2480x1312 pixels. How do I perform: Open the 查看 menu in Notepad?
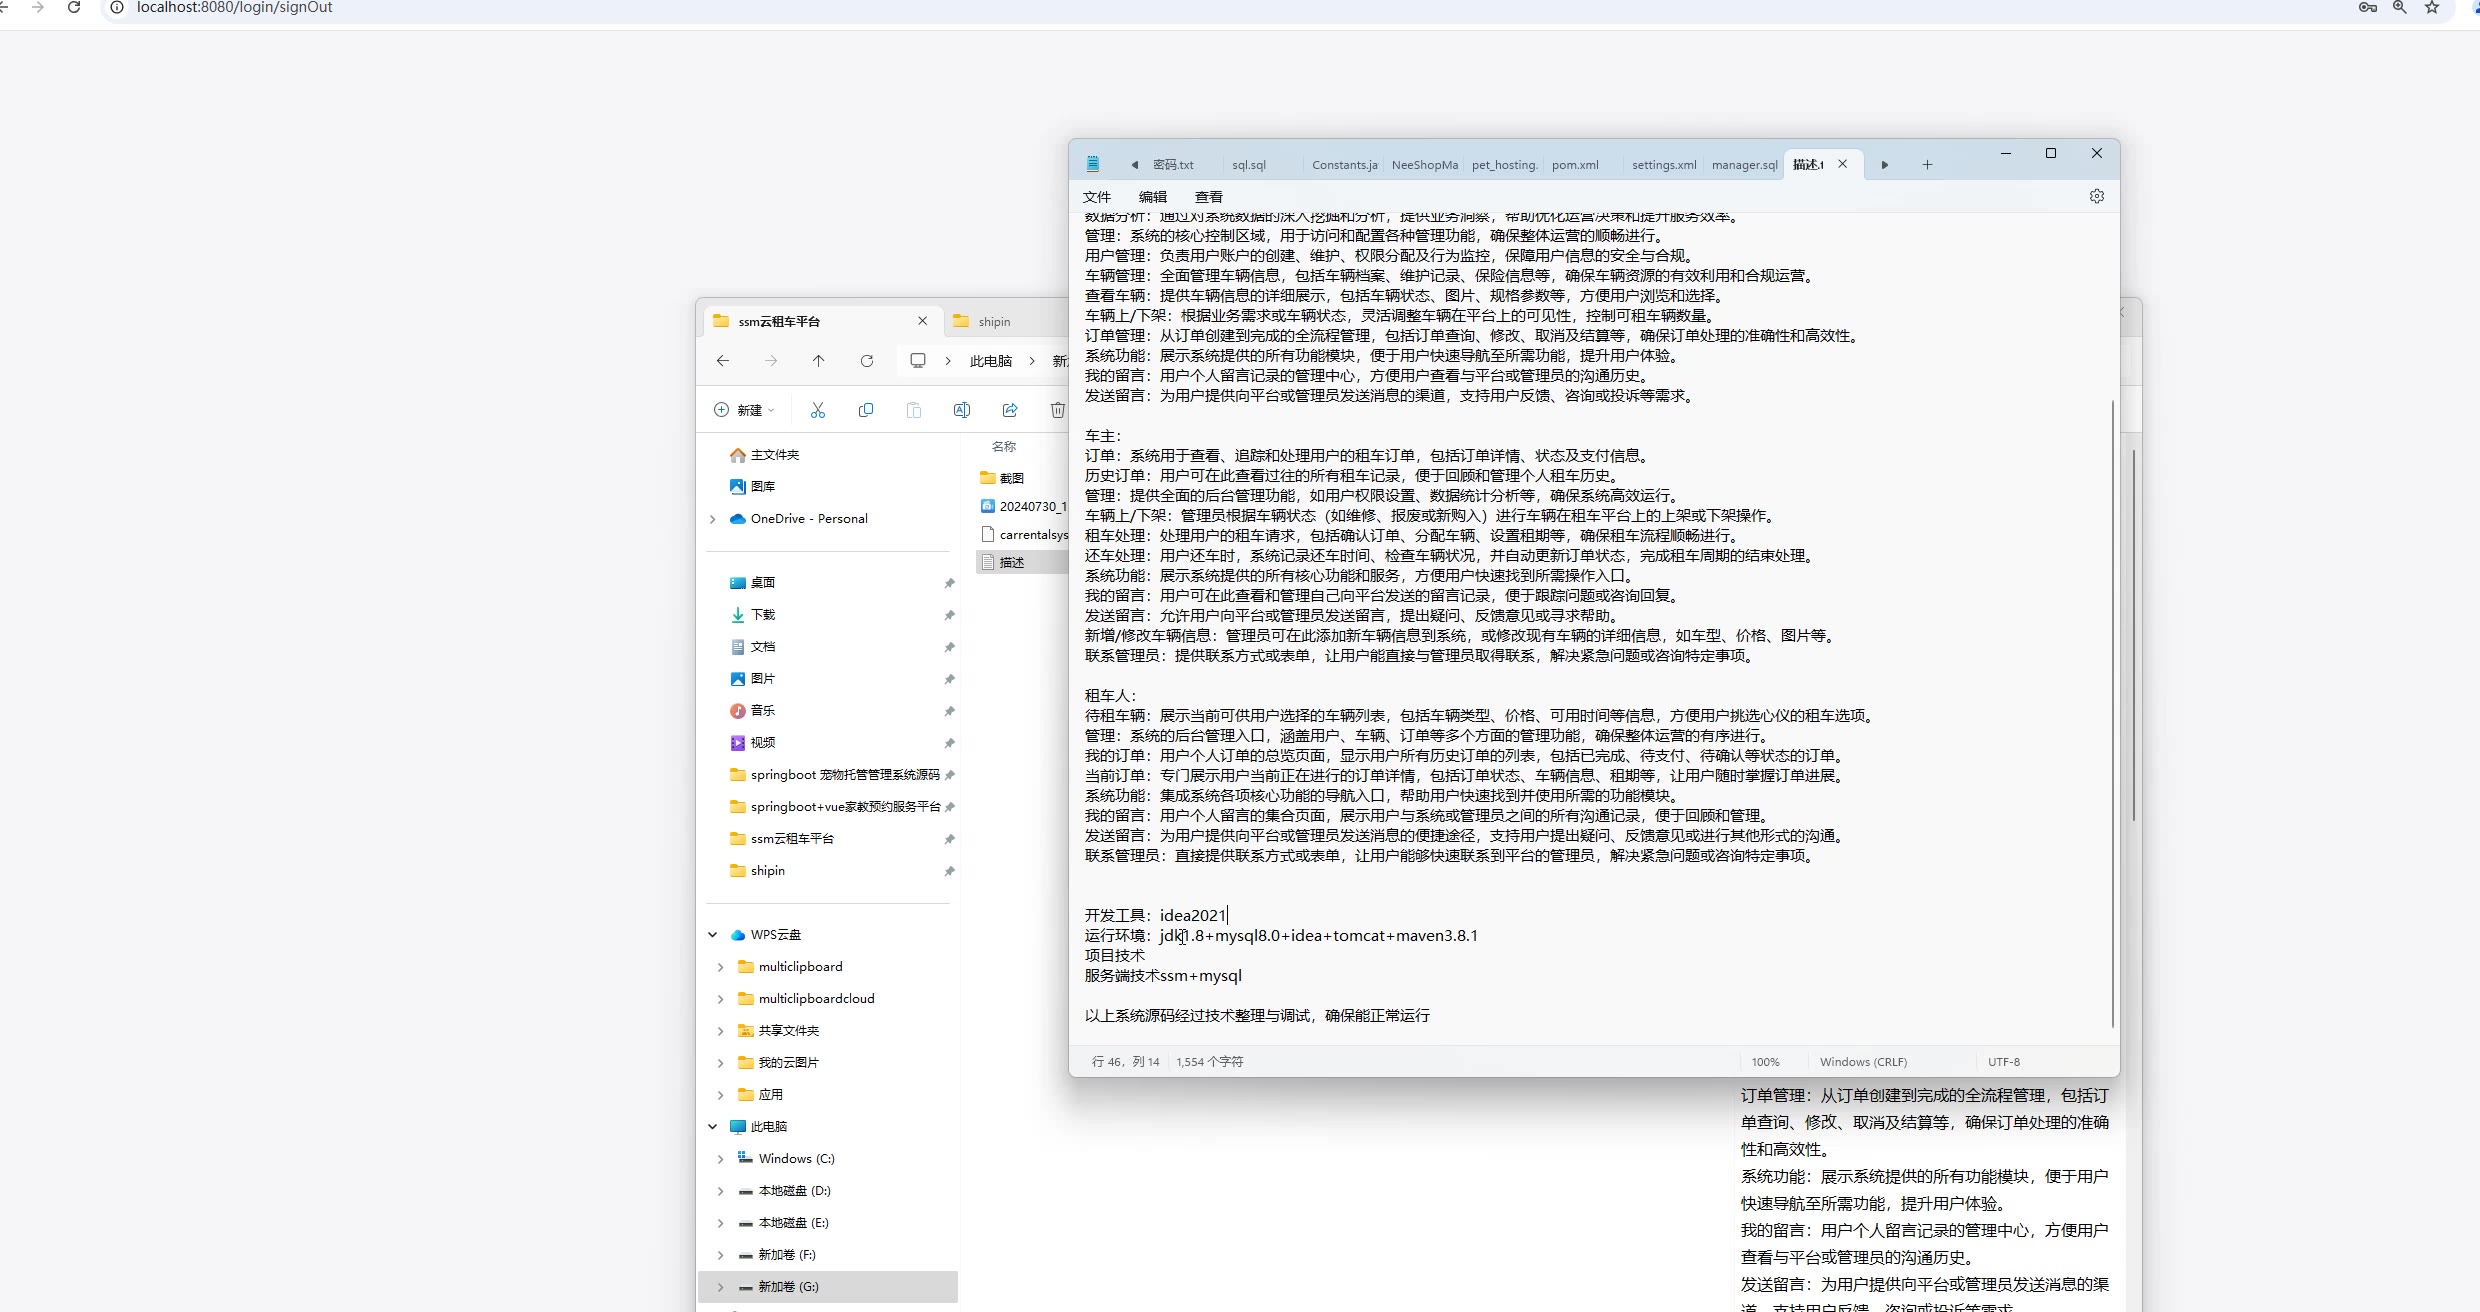point(1209,197)
